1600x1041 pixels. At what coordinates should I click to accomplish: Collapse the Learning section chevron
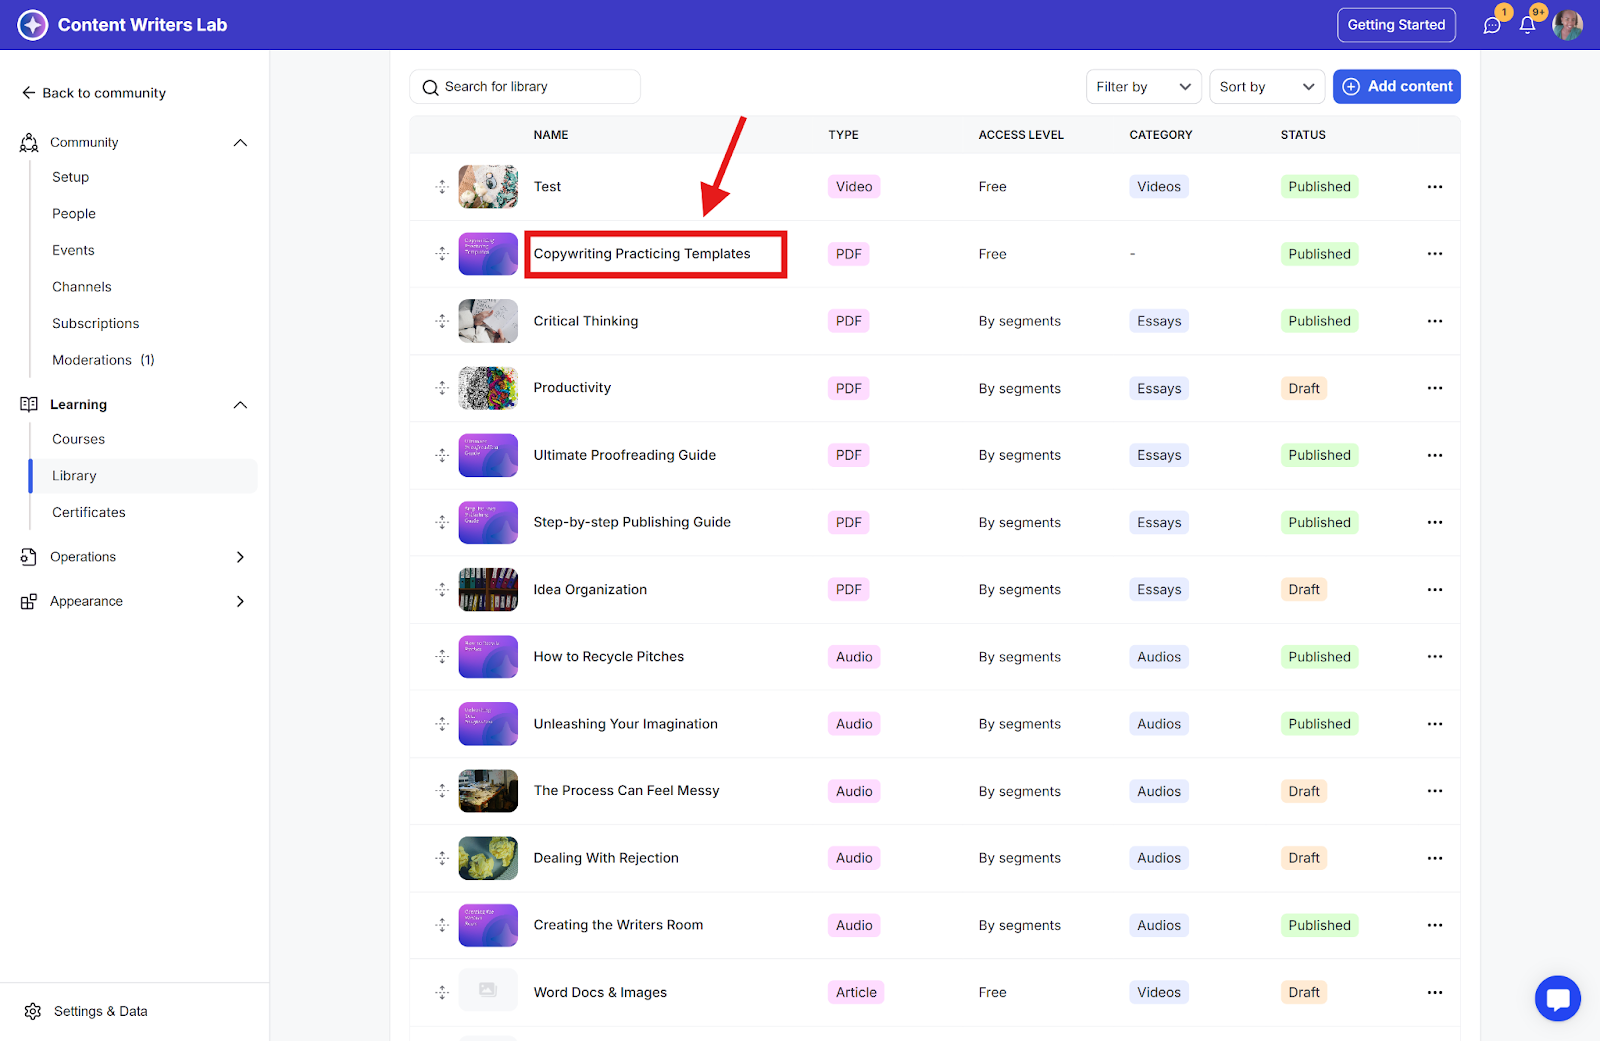point(240,405)
